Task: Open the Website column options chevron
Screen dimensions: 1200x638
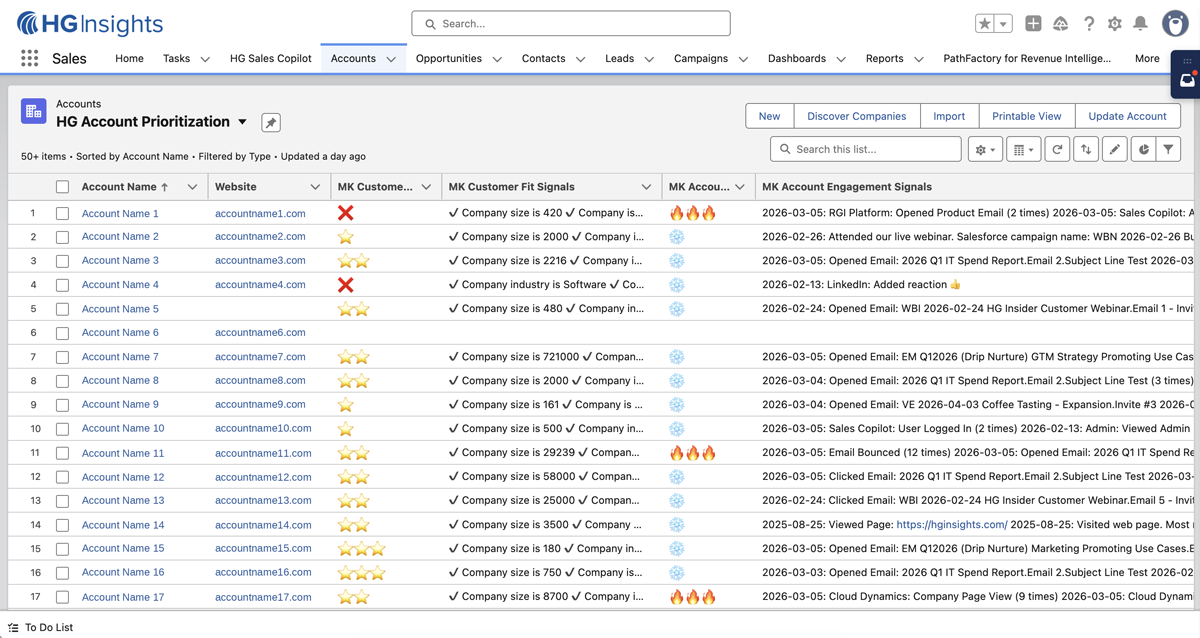Action: [316, 187]
